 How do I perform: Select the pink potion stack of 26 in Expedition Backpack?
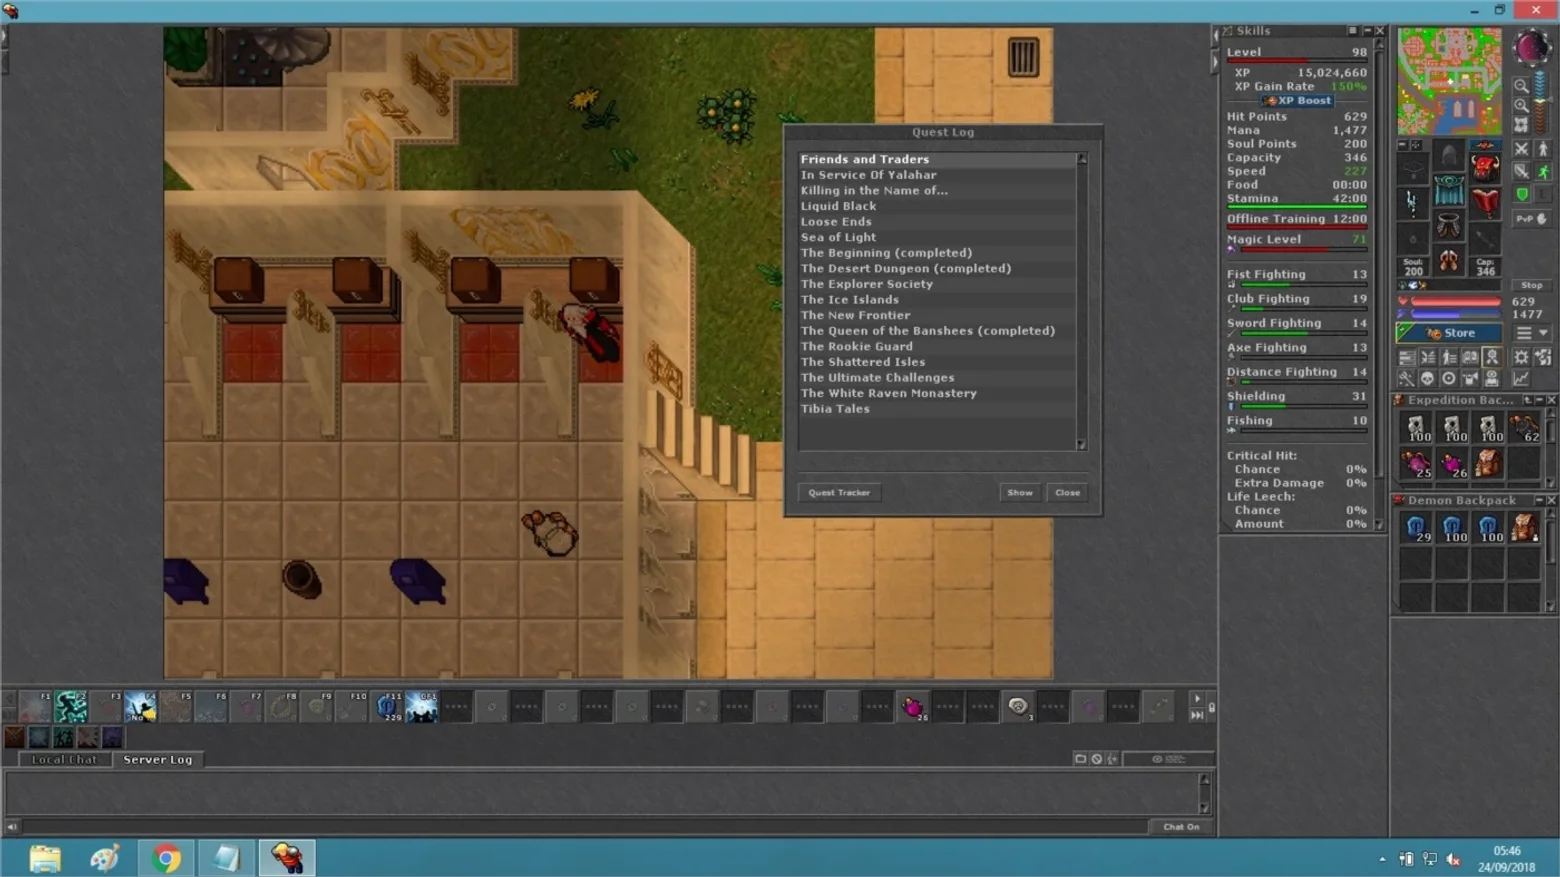tap(1452, 464)
